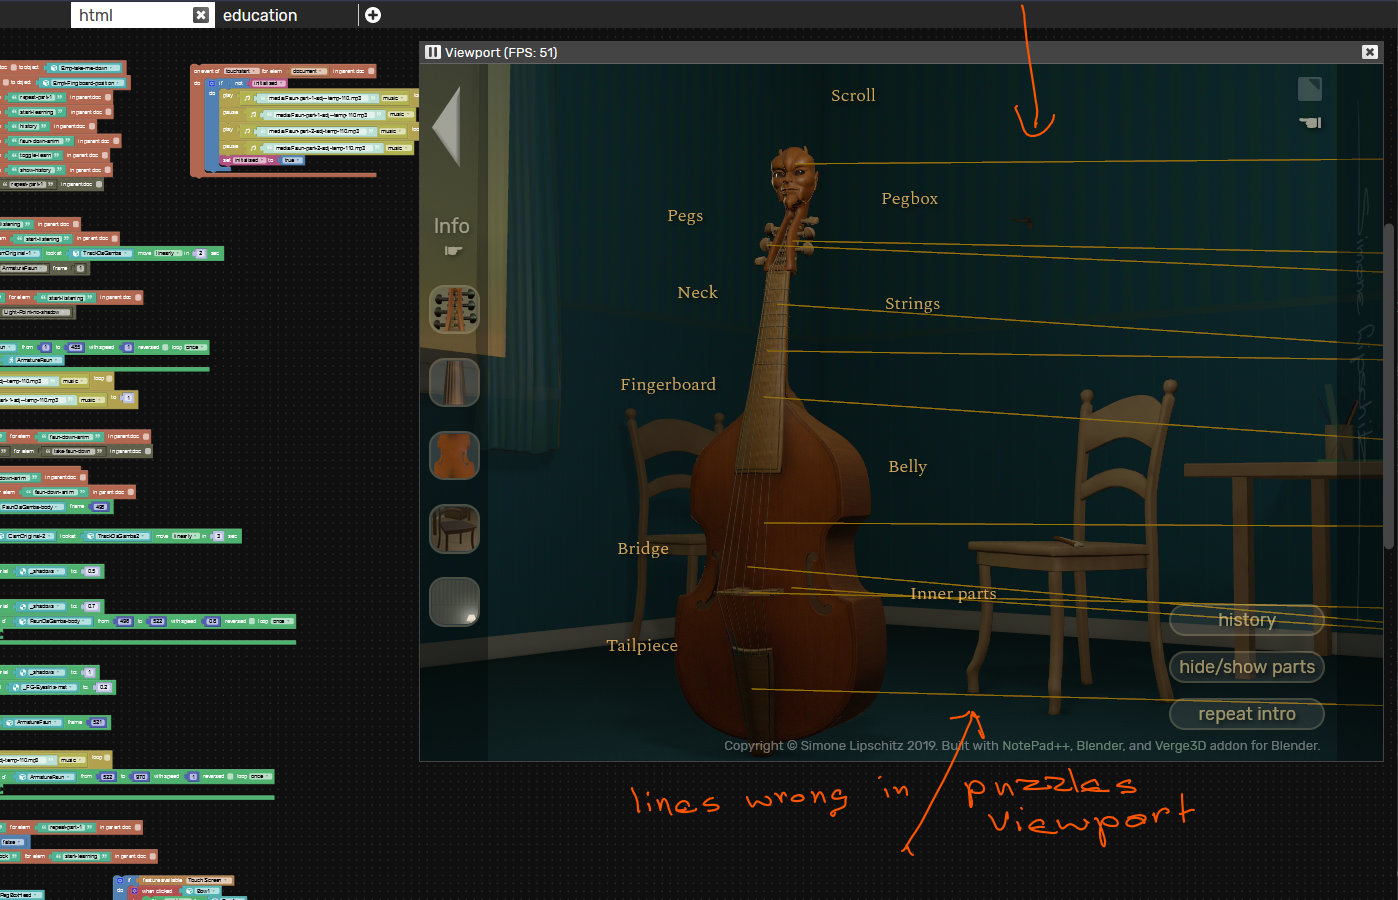This screenshot has width=1398, height=900.
Task: Add a new puzzles tab with plus icon
Action: [373, 15]
